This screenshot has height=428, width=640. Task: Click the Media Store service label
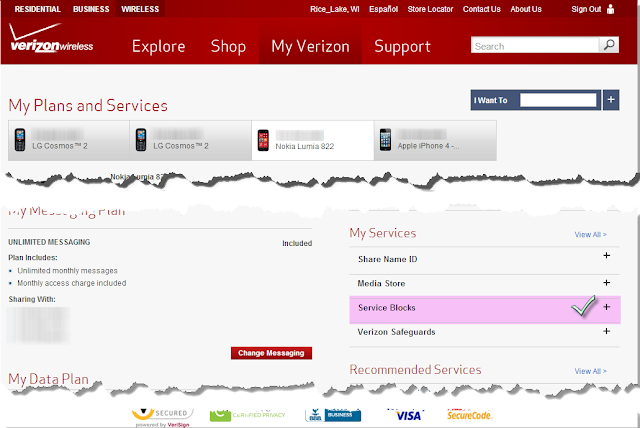[381, 283]
